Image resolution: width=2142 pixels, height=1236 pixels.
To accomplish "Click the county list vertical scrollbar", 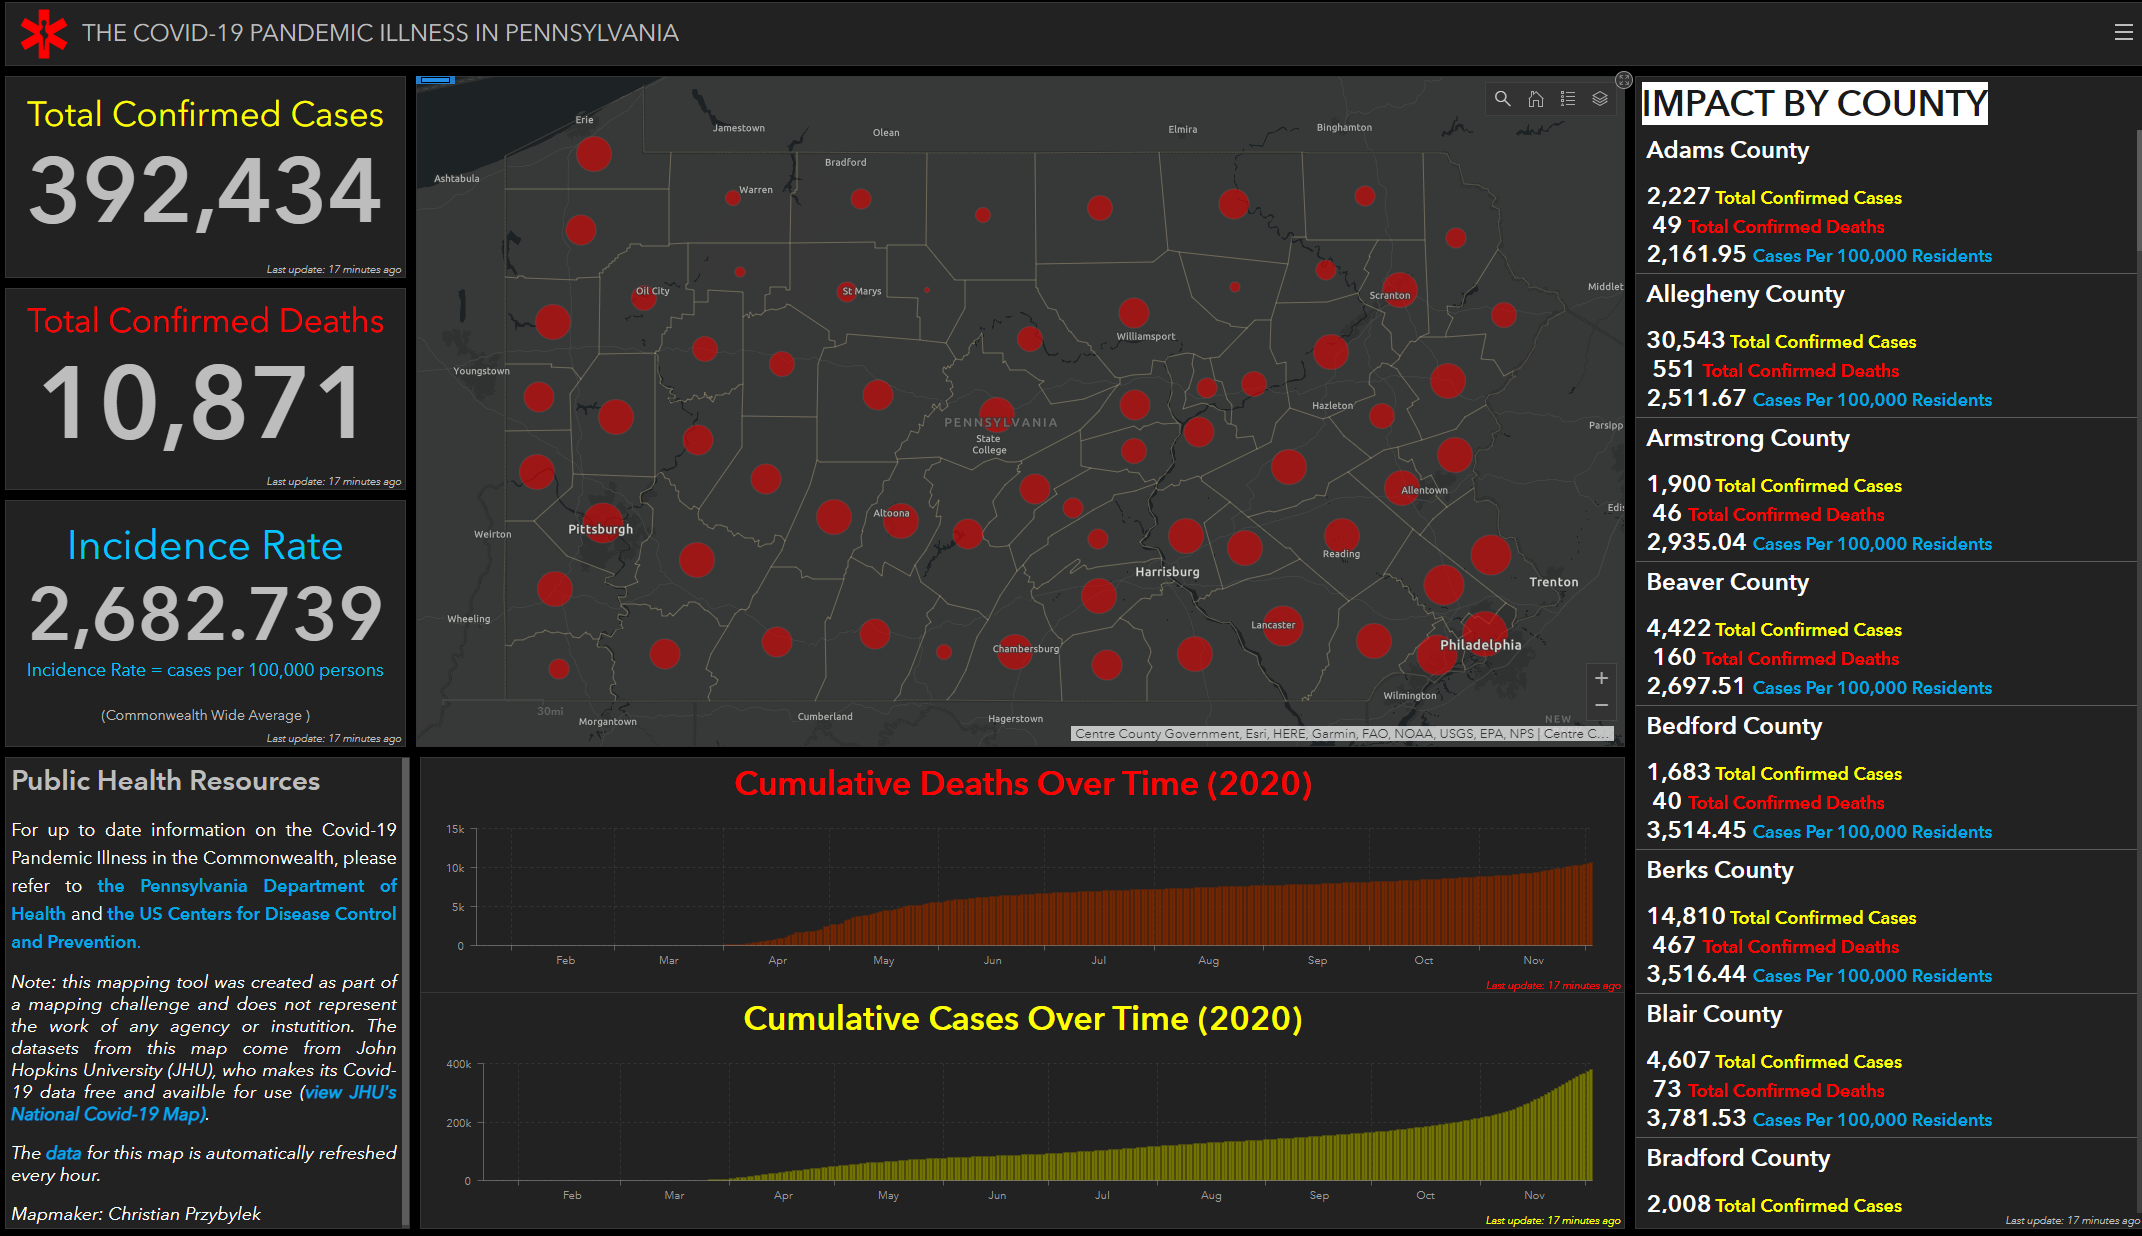I will (2138, 190).
